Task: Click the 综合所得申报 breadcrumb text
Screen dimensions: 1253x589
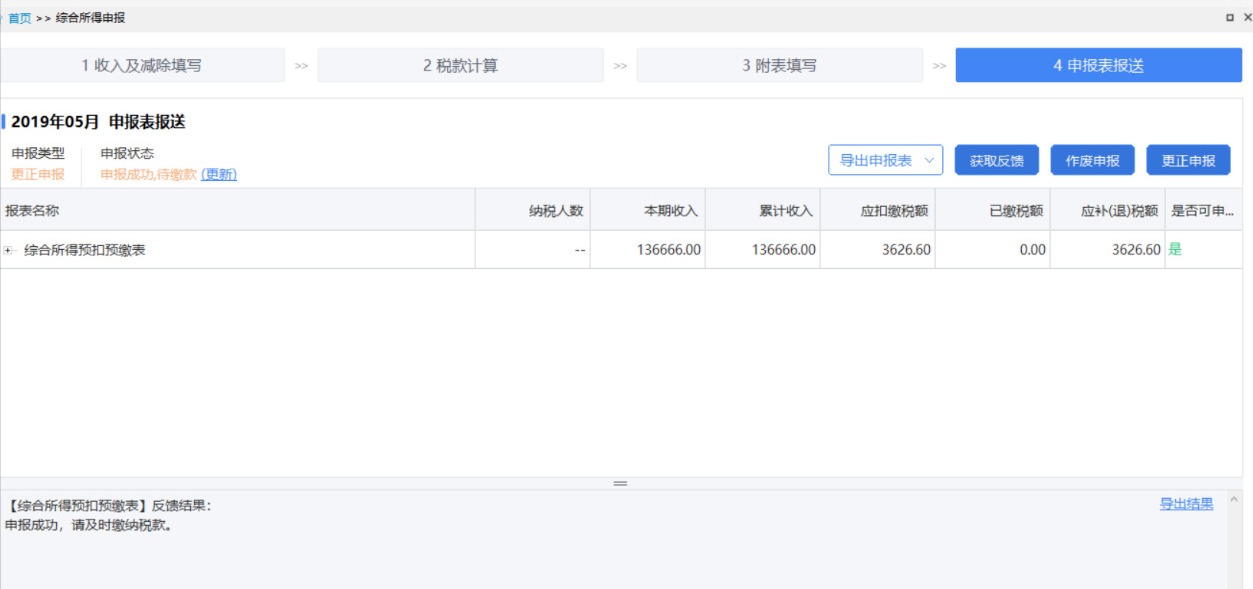Action: pos(91,18)
